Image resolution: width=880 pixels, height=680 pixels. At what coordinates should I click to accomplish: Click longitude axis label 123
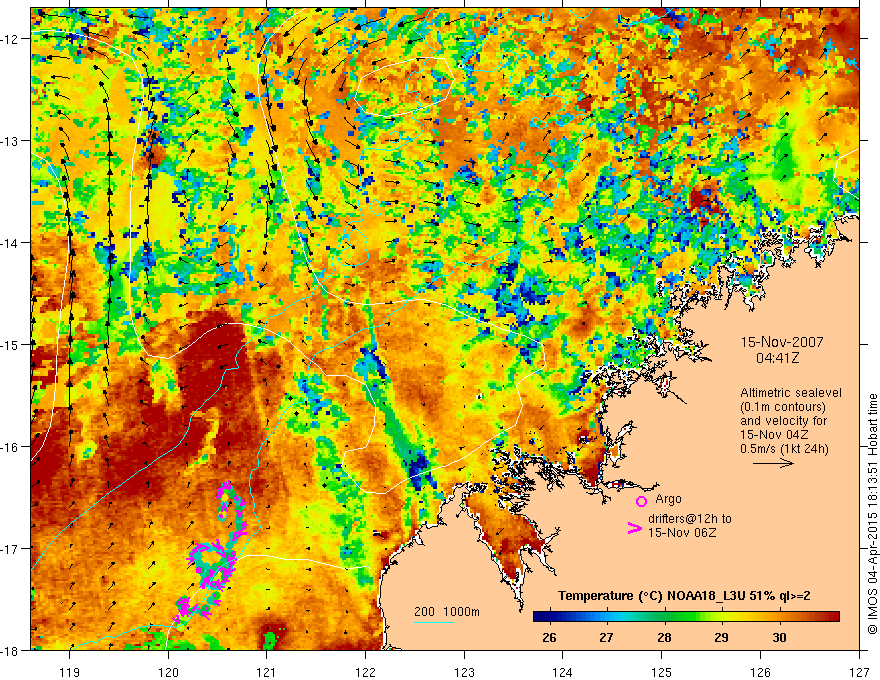pos(464,672)
